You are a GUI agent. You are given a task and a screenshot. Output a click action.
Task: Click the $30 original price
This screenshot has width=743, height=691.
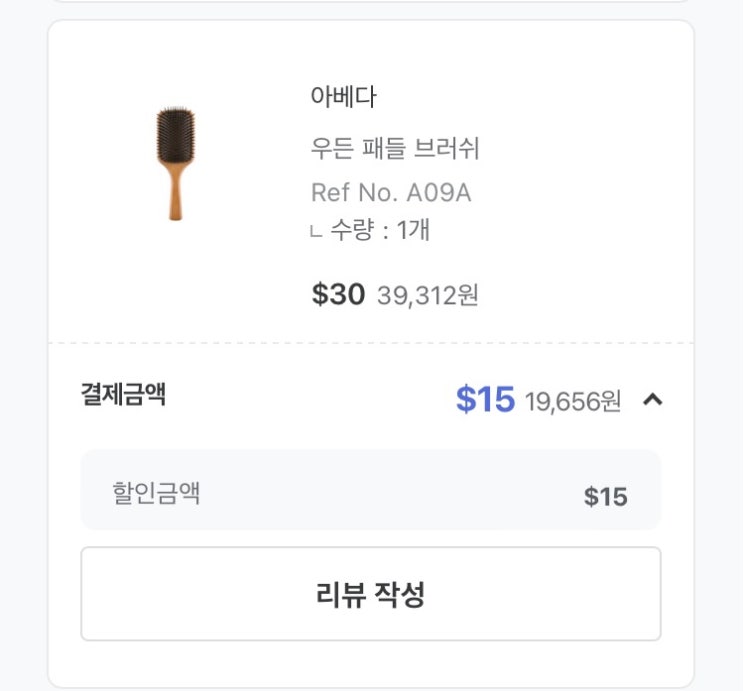point(338,294)
